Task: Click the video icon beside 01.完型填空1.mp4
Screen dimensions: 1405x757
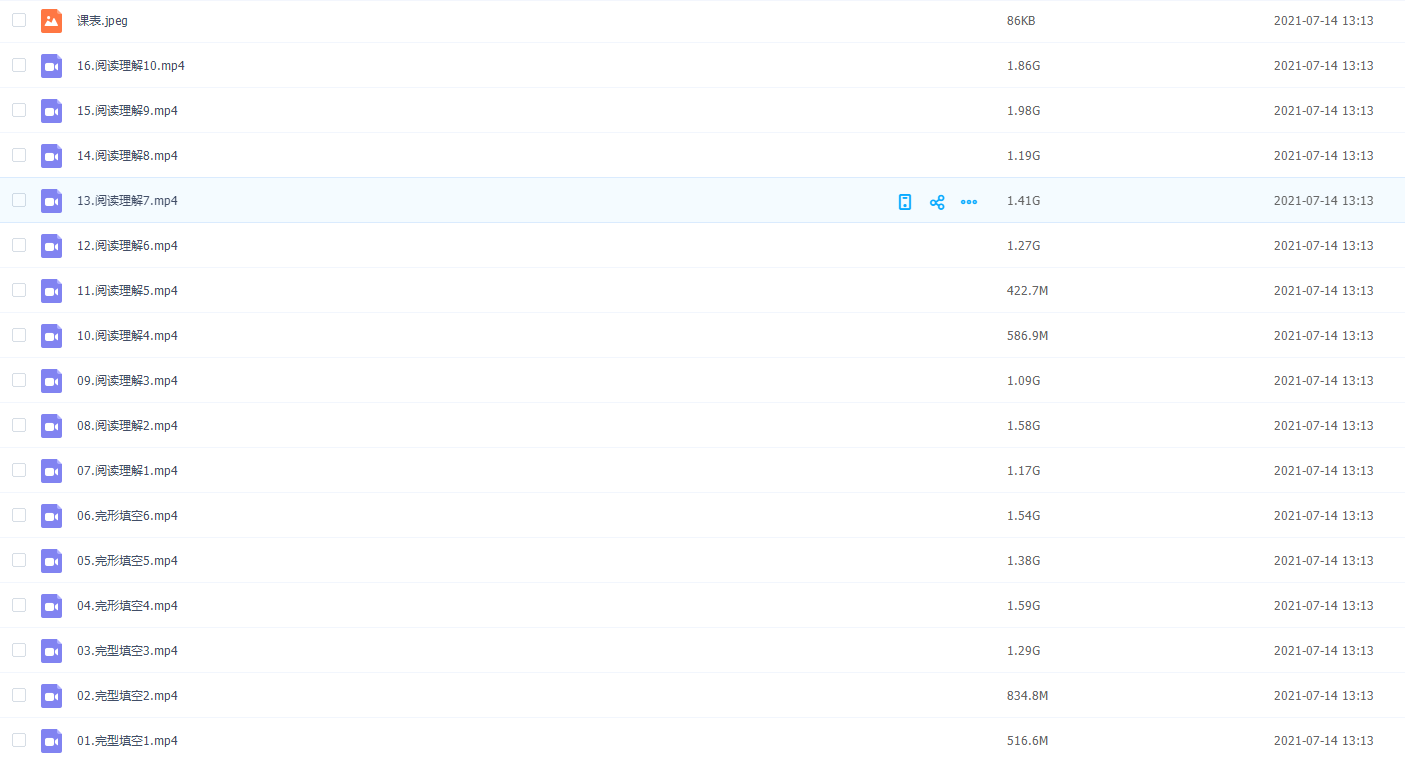Action: [x=51, y=741]
